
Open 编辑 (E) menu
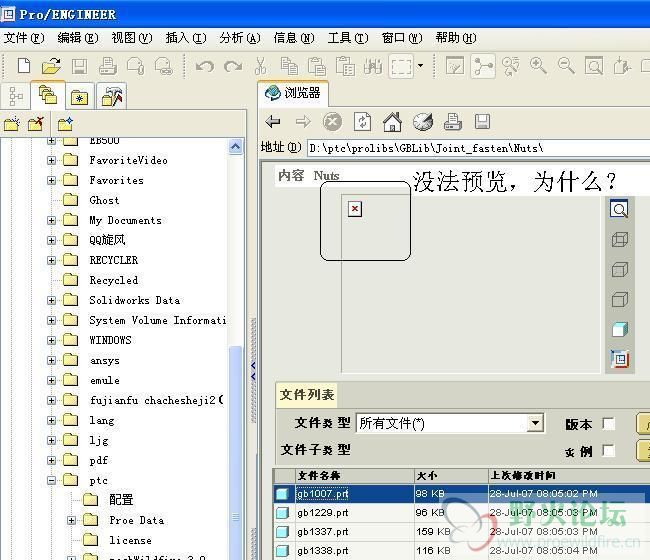78,38
